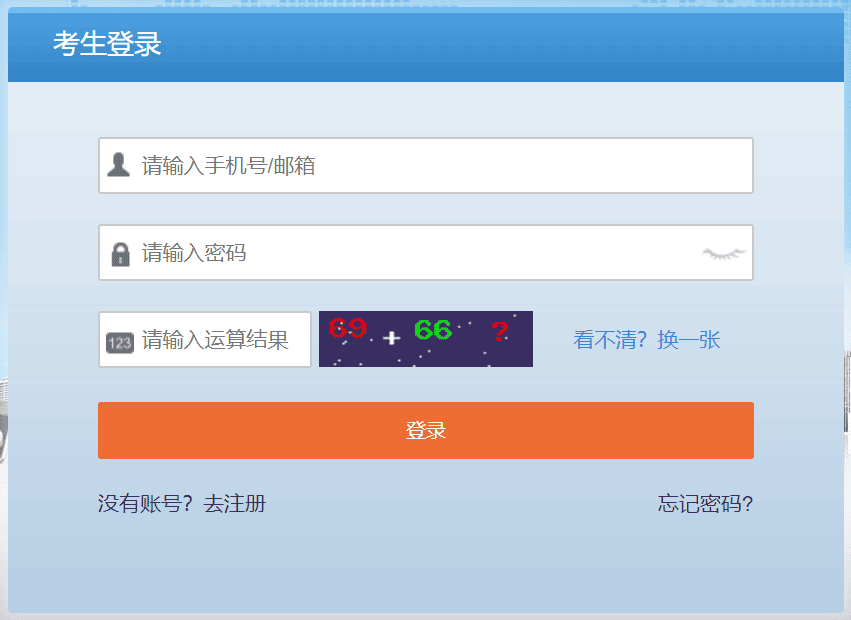Click the white plus sign in captcha
This screenshot has height=620, width=851.
pyautogui.click(x=391, y=338)
